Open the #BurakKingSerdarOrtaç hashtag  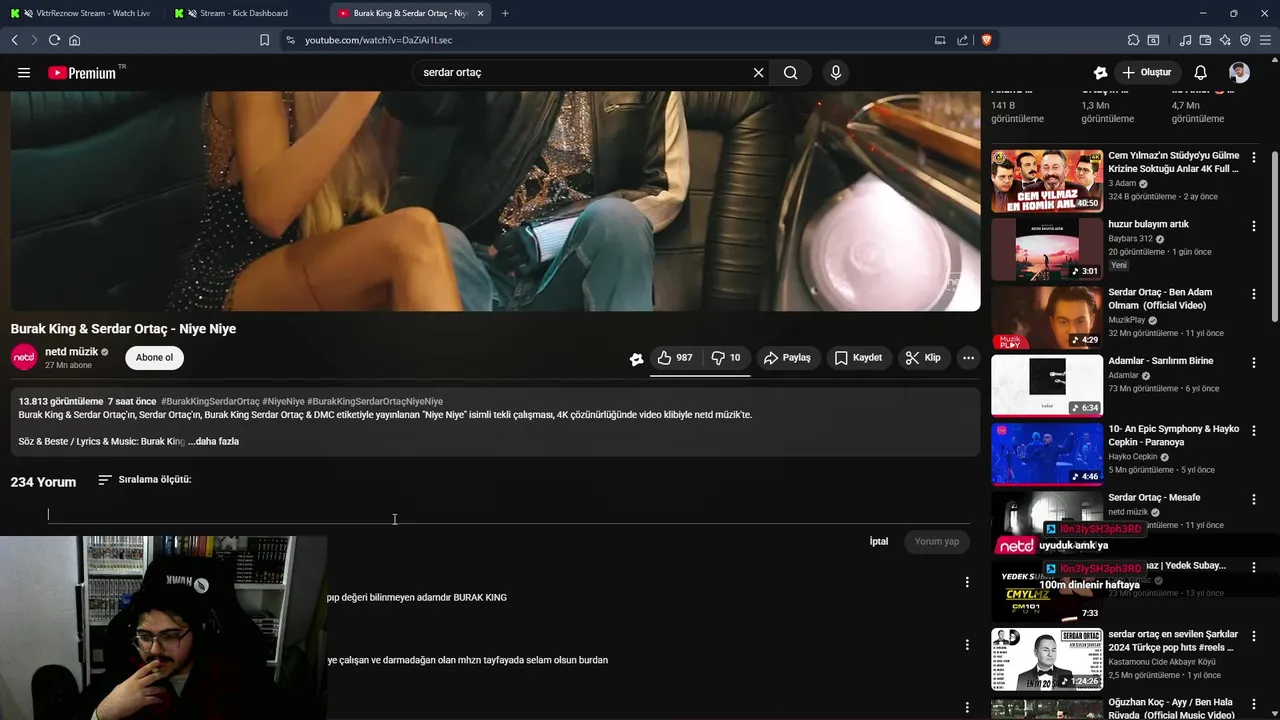tap(210, 401)
